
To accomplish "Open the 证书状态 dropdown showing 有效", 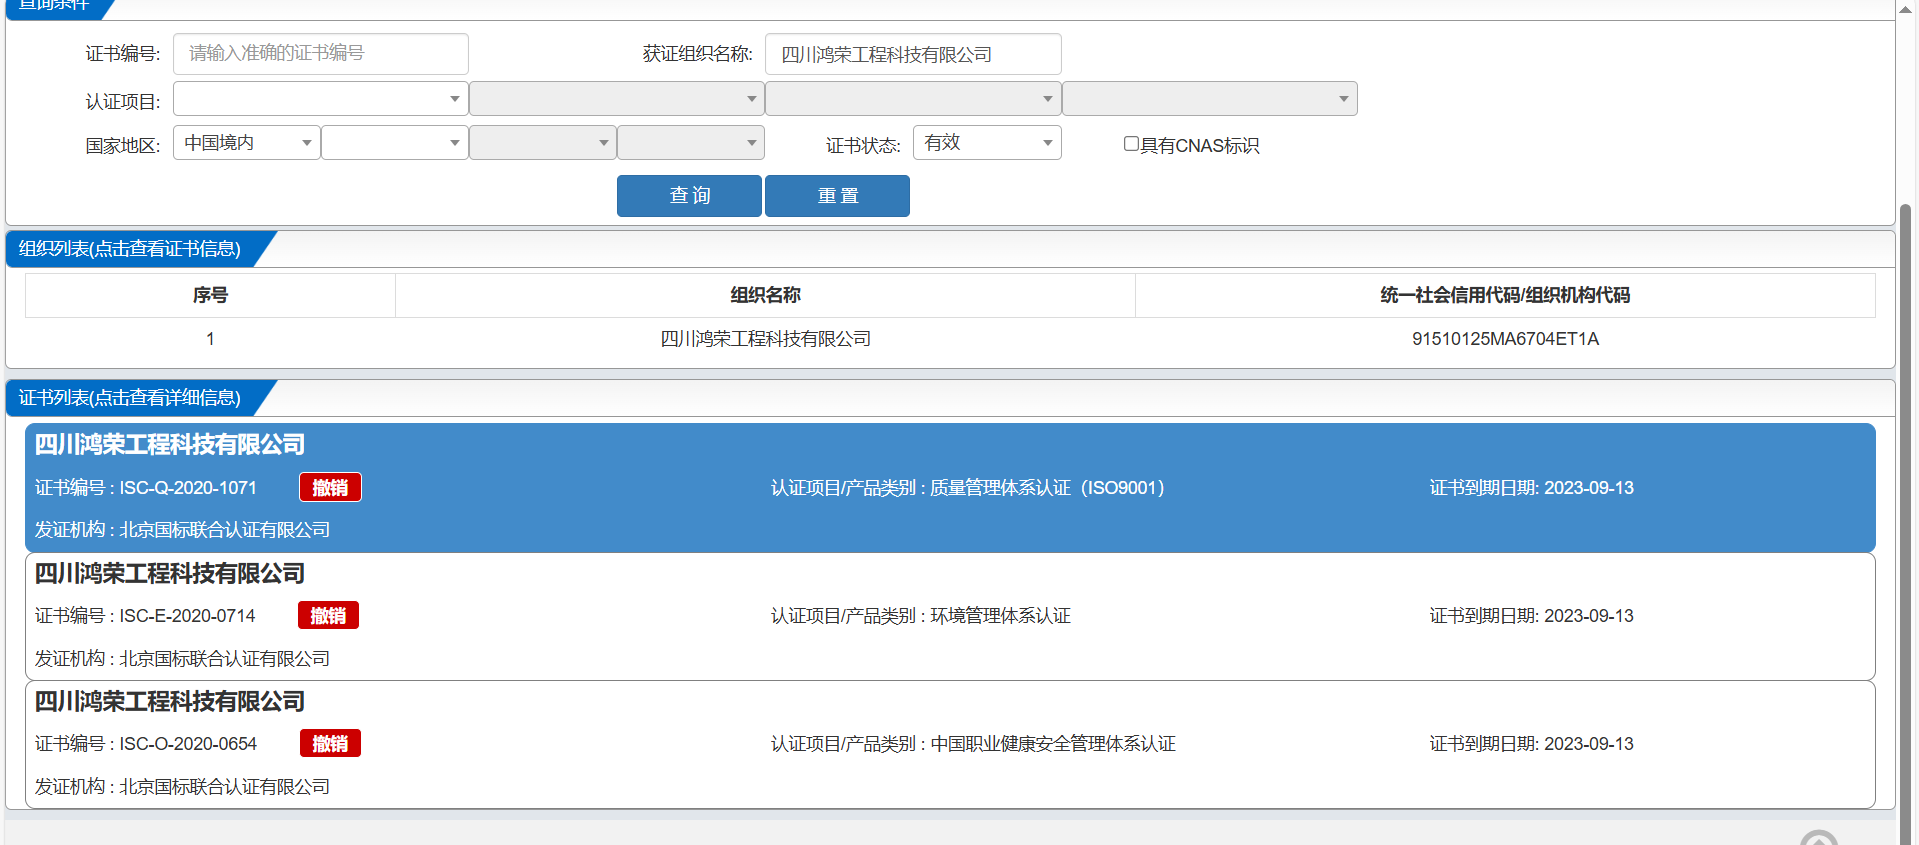I will coord(986,143).
